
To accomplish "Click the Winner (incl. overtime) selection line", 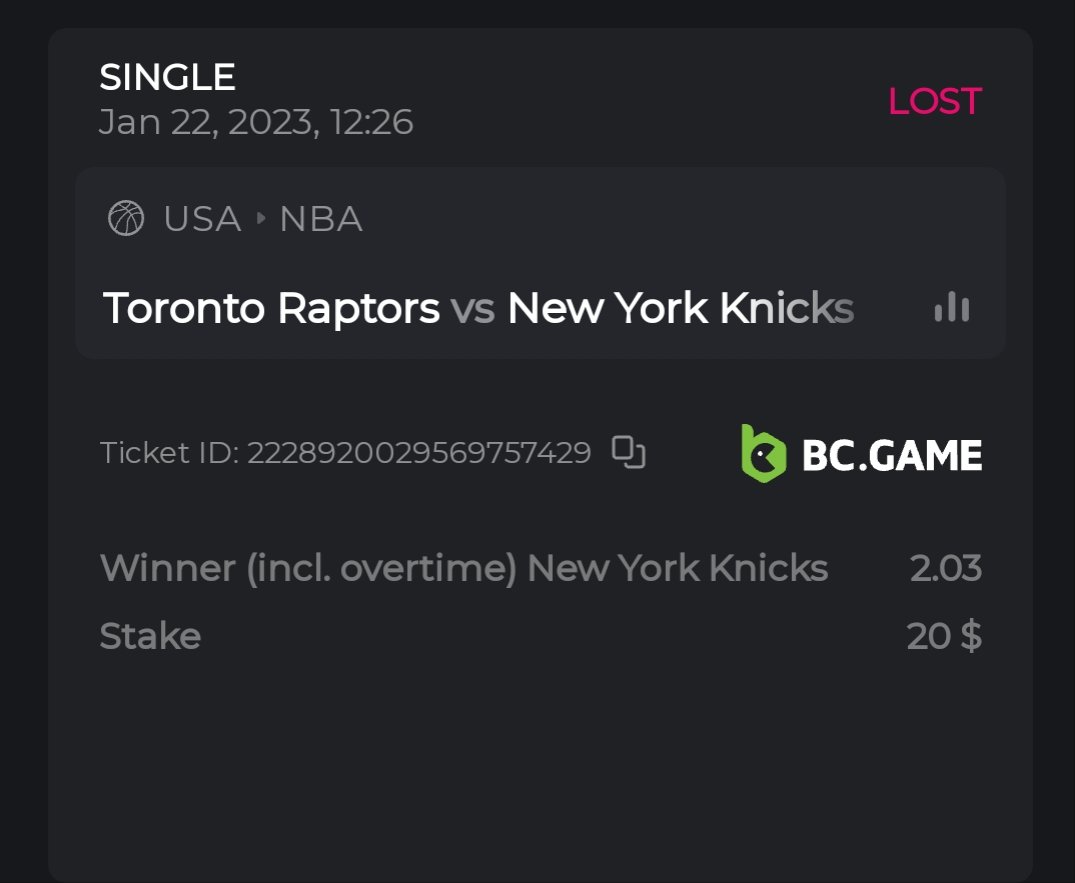I will (x=464, y=568).
